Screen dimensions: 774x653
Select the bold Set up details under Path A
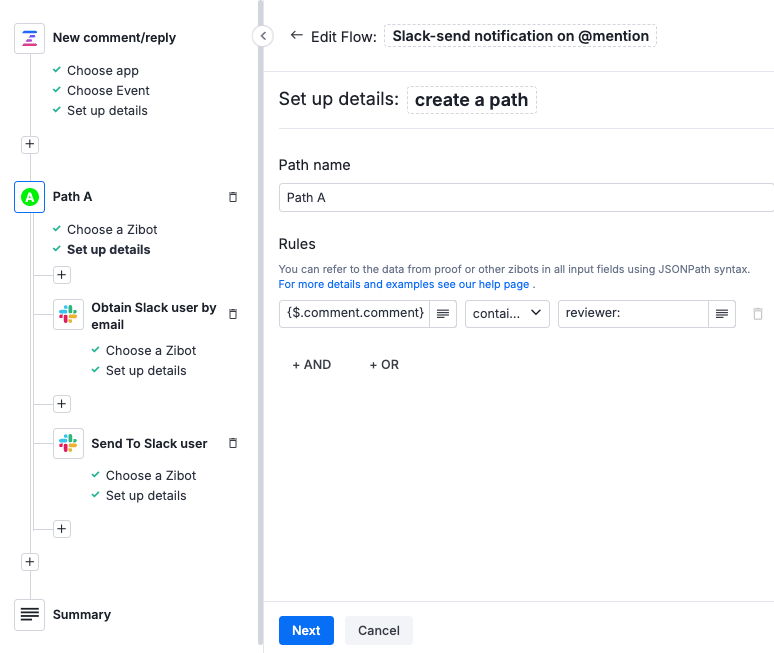(109, 249)
